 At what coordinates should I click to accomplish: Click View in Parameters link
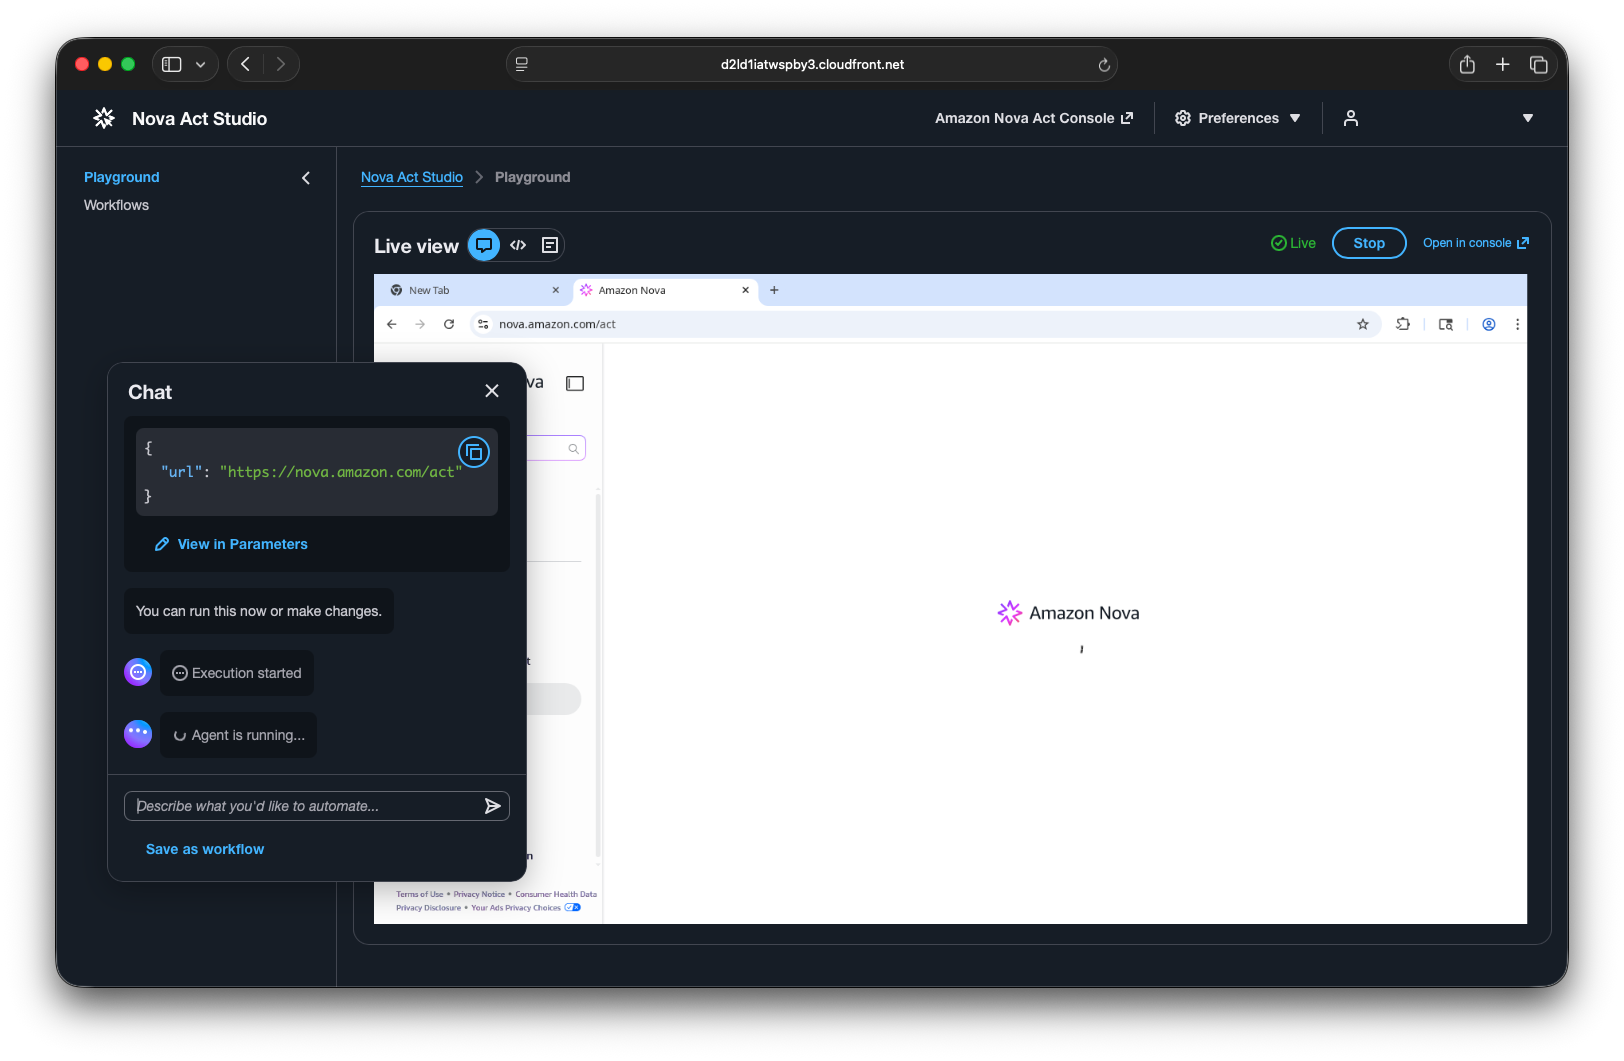point(231,544)
